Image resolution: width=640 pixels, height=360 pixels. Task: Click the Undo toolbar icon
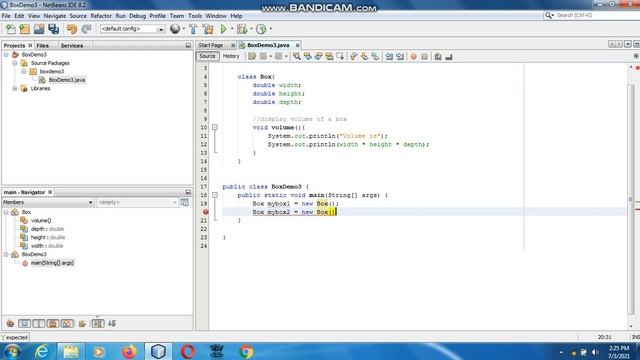pos(72,29)
